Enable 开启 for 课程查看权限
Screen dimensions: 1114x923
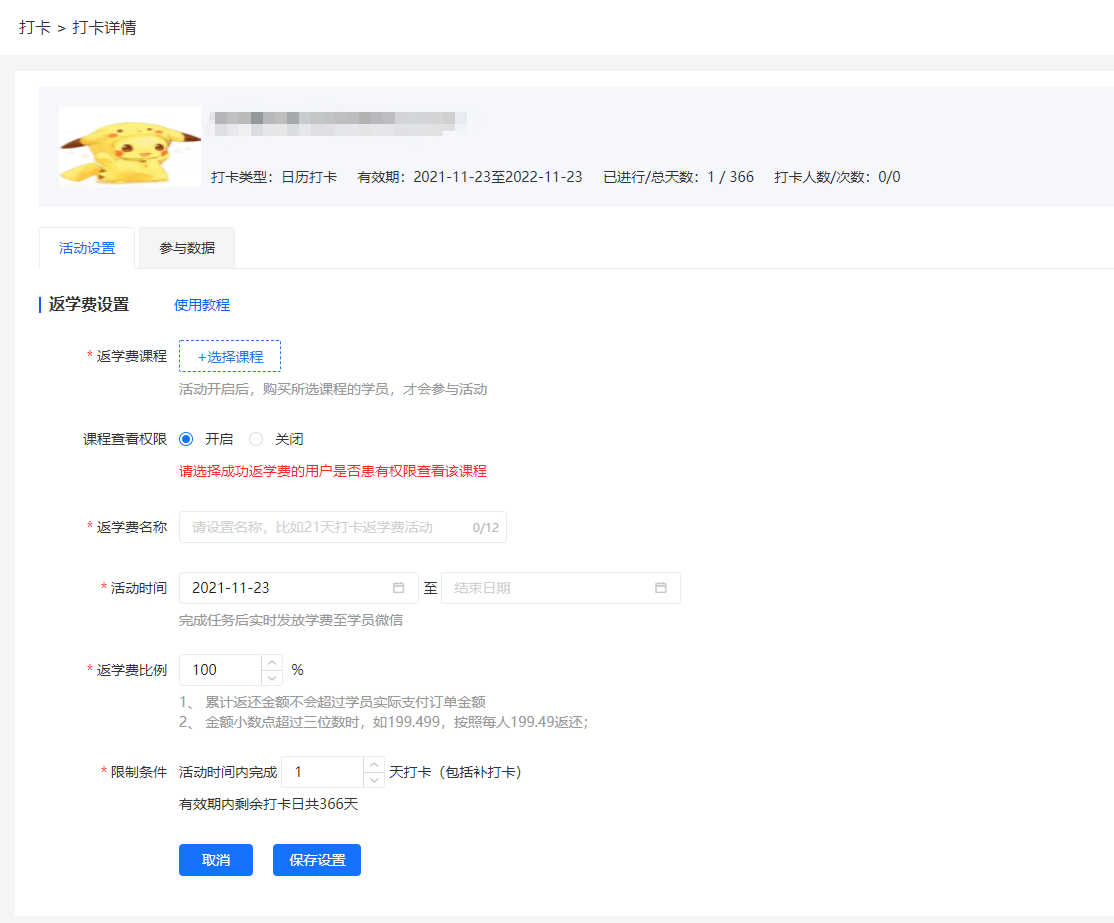[184, 439]
